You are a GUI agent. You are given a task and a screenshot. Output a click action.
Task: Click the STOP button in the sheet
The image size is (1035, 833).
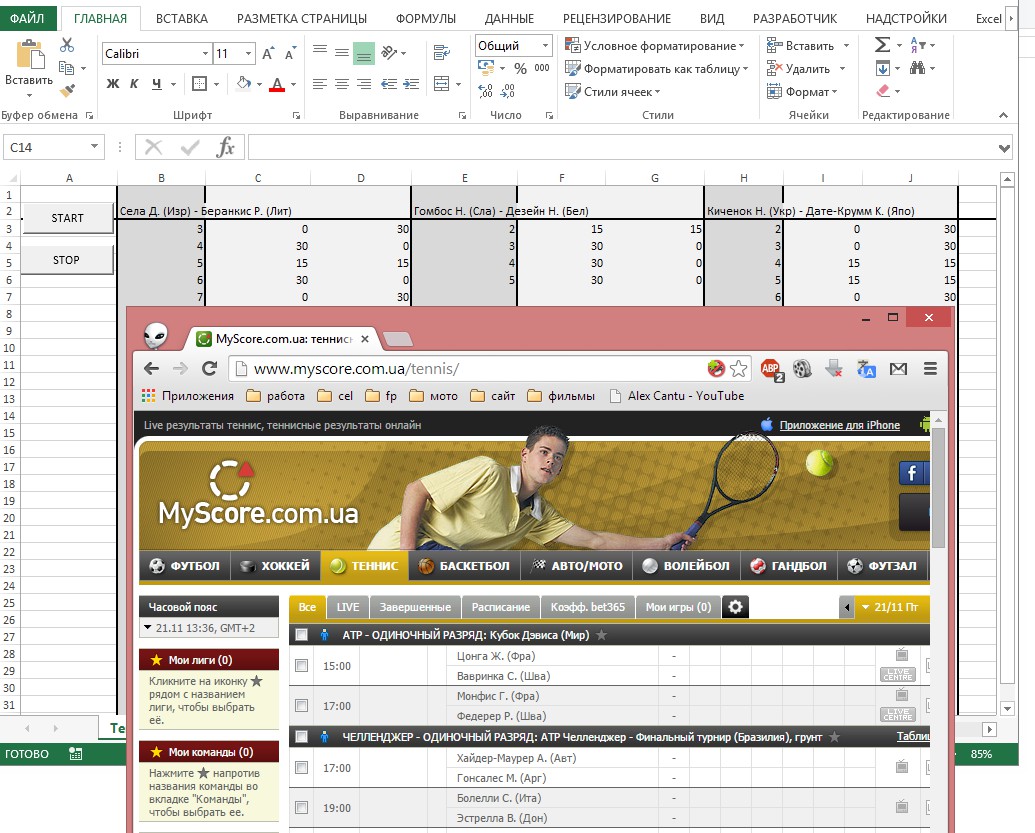66,260
